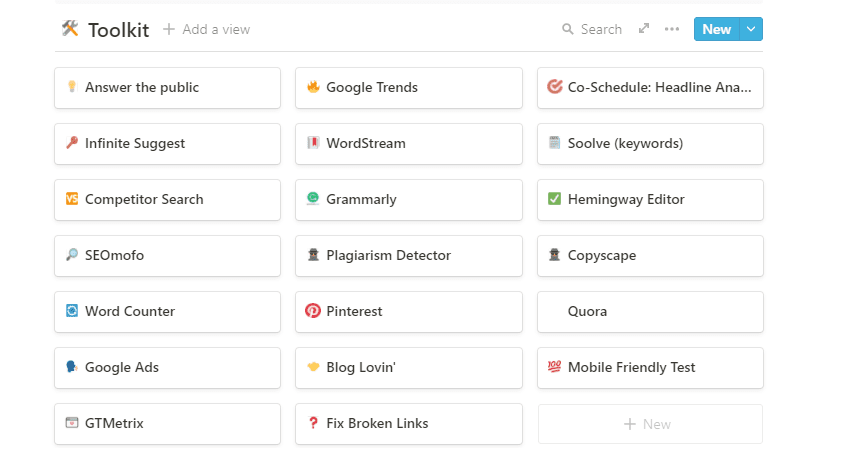Open the Soolve (keywords) card
Screen dimensions: 853x469
[650, 143]
